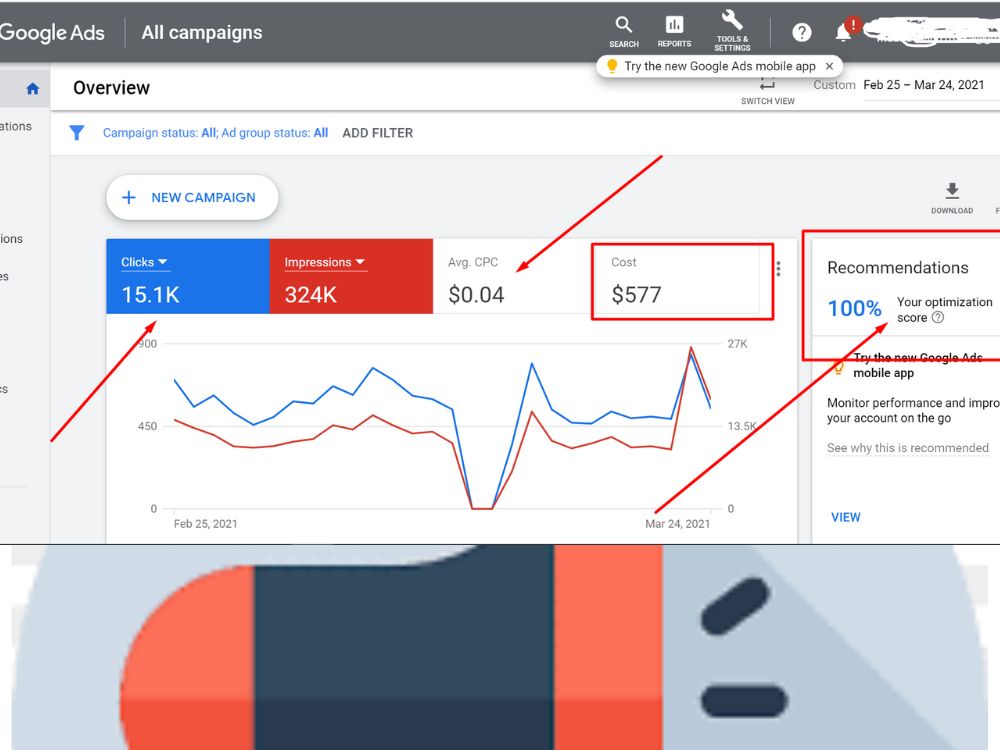
Task: Click the View recommendation link
Action: coord(846,517)
